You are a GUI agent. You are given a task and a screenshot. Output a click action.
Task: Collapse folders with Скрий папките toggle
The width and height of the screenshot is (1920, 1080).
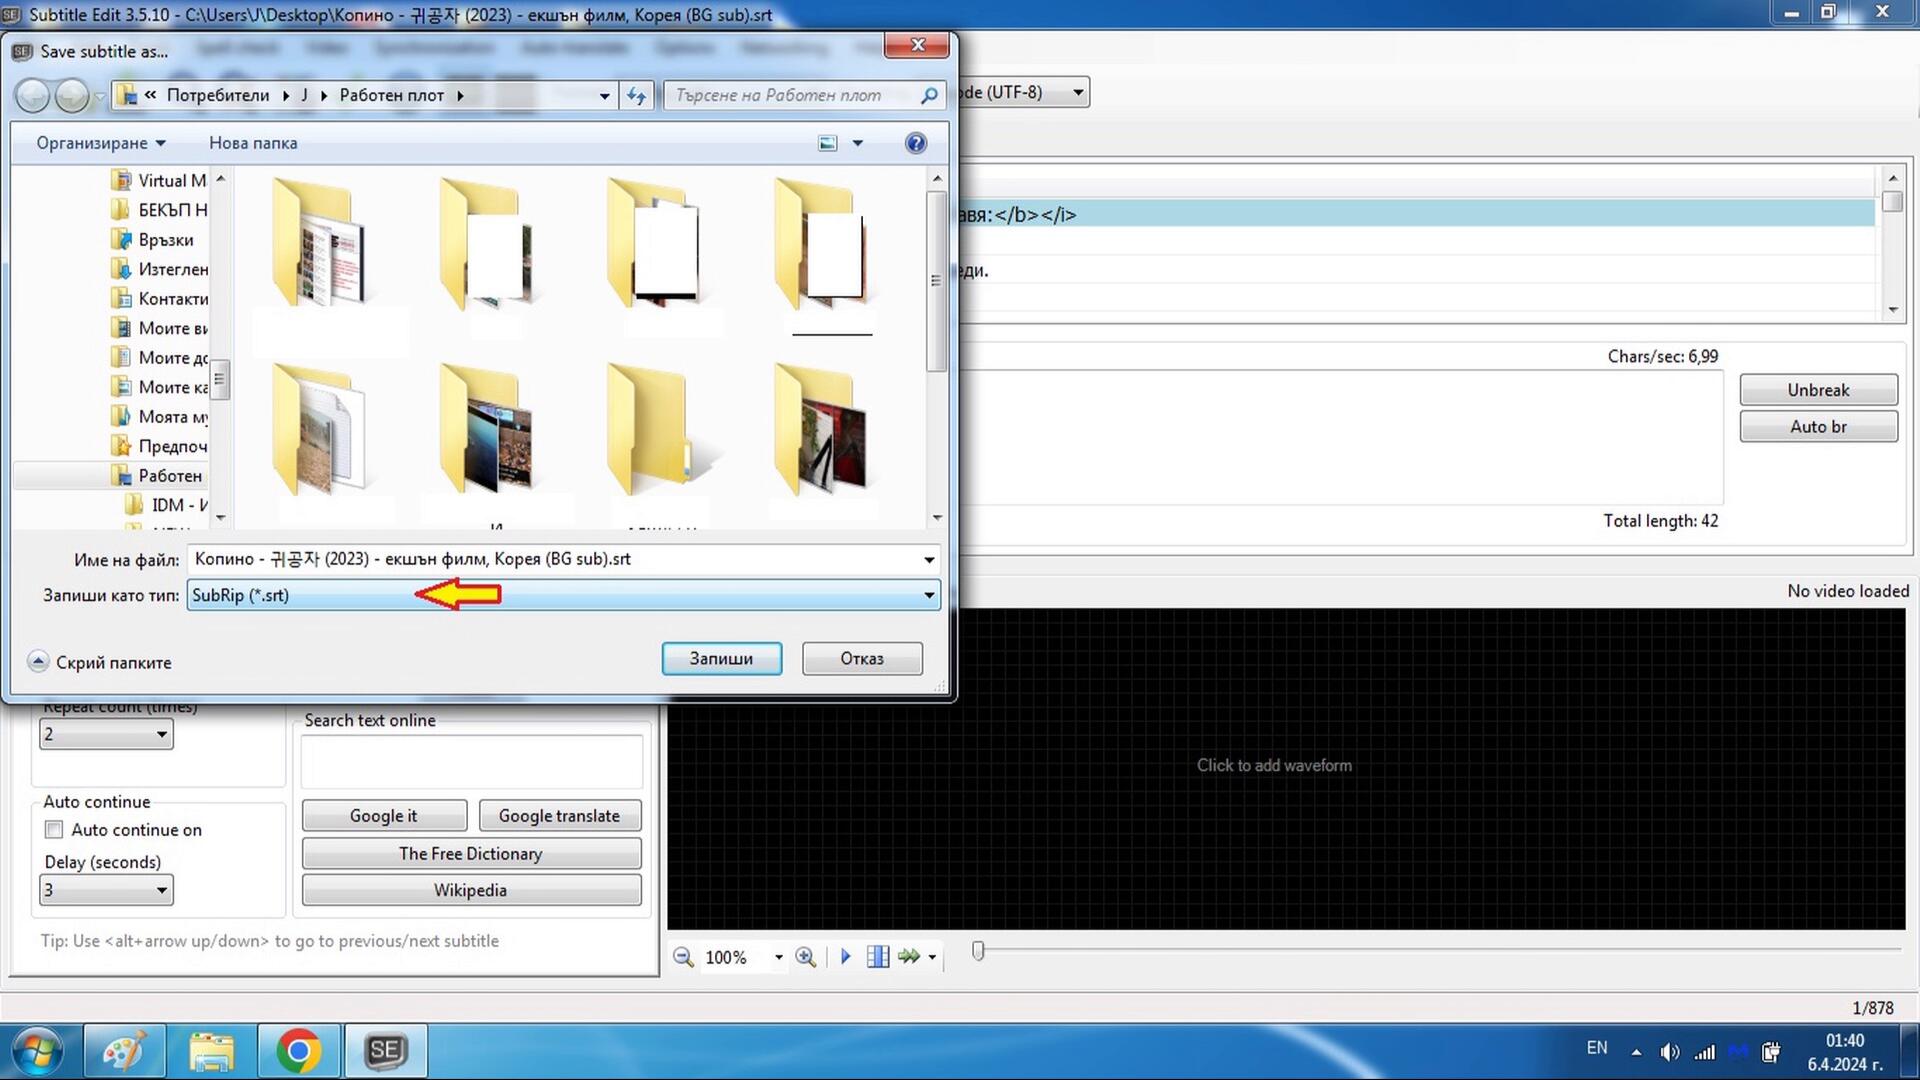[100, 662]
